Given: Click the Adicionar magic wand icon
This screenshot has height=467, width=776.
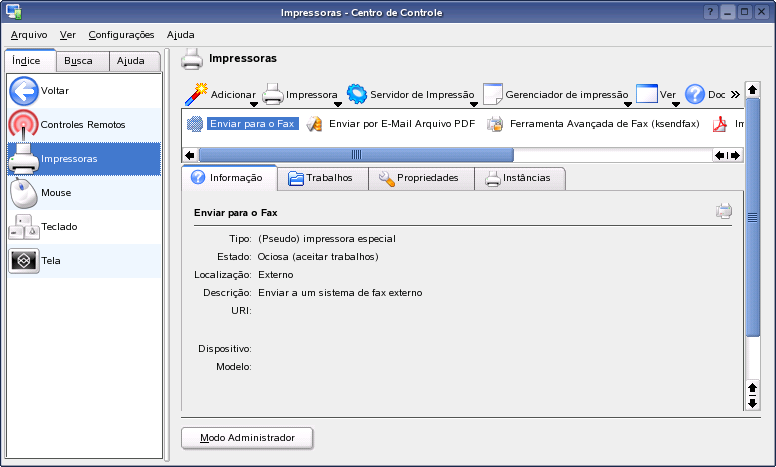Looking at the screenshot, I should tap(196, 94).
